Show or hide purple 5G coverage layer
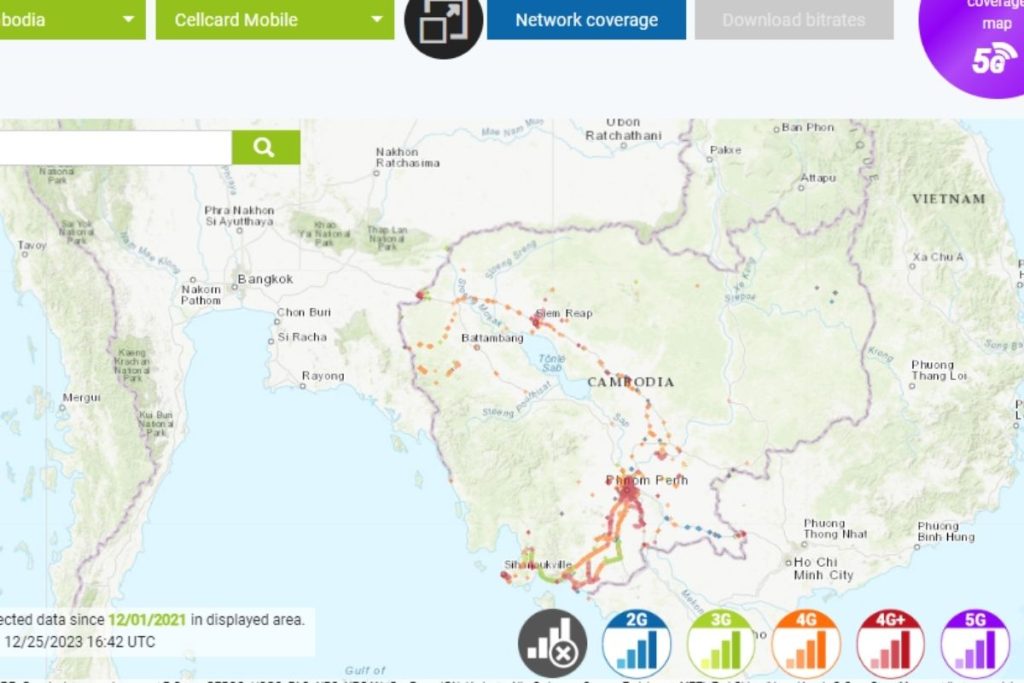 (974, 643)
